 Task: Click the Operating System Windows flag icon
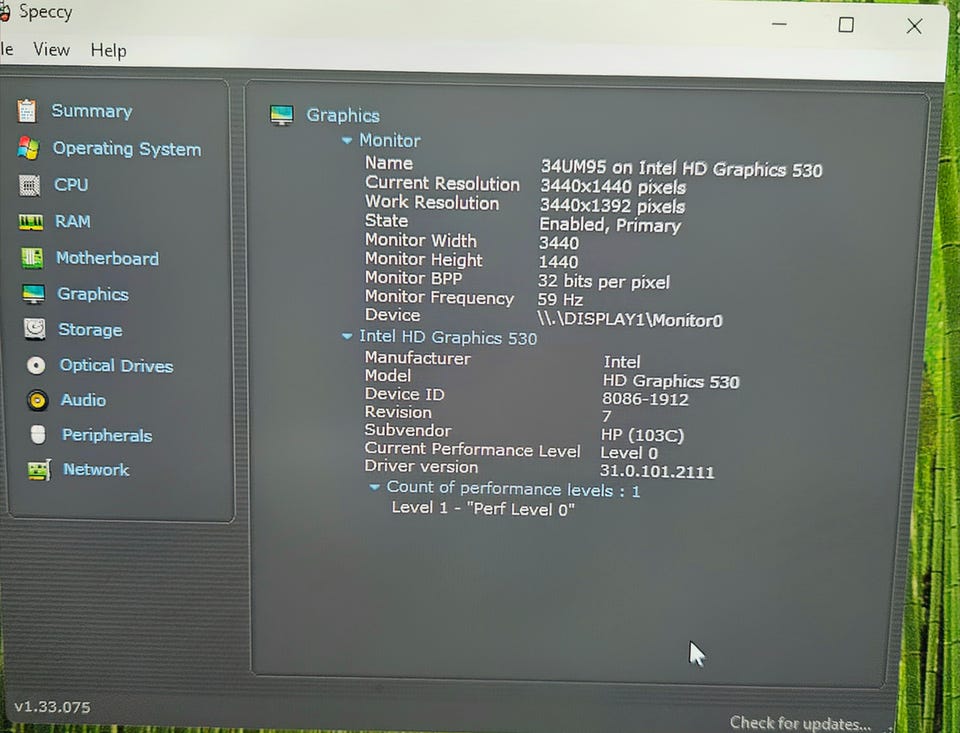tap(28, 148)
